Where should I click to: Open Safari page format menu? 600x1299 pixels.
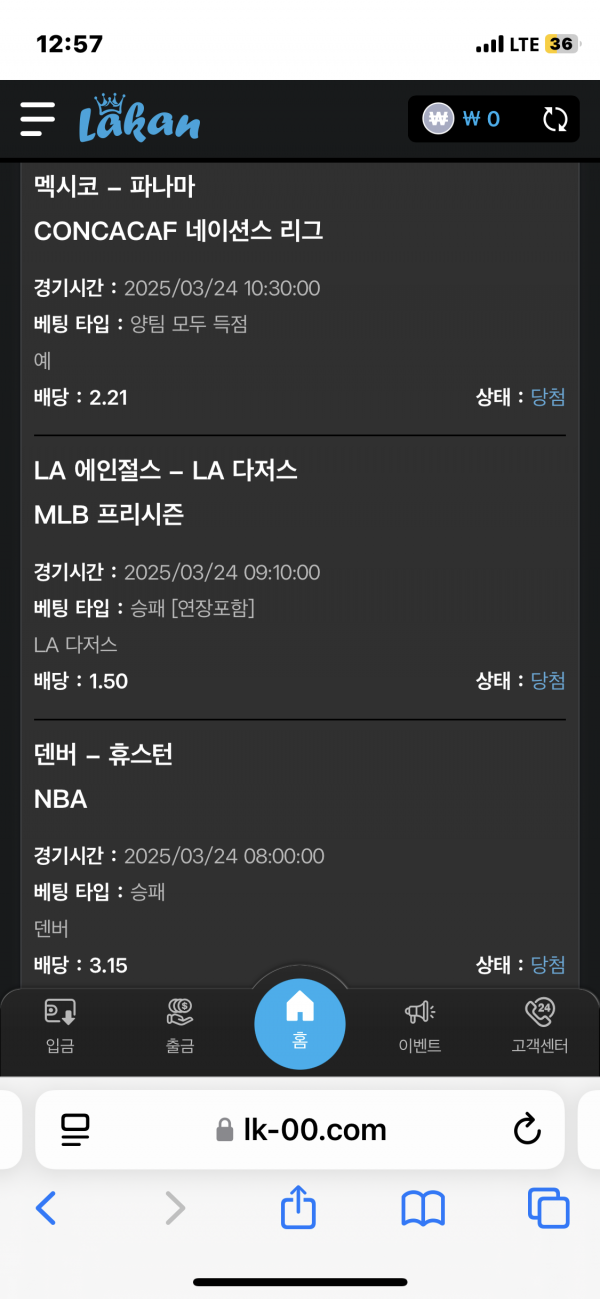75,1130
